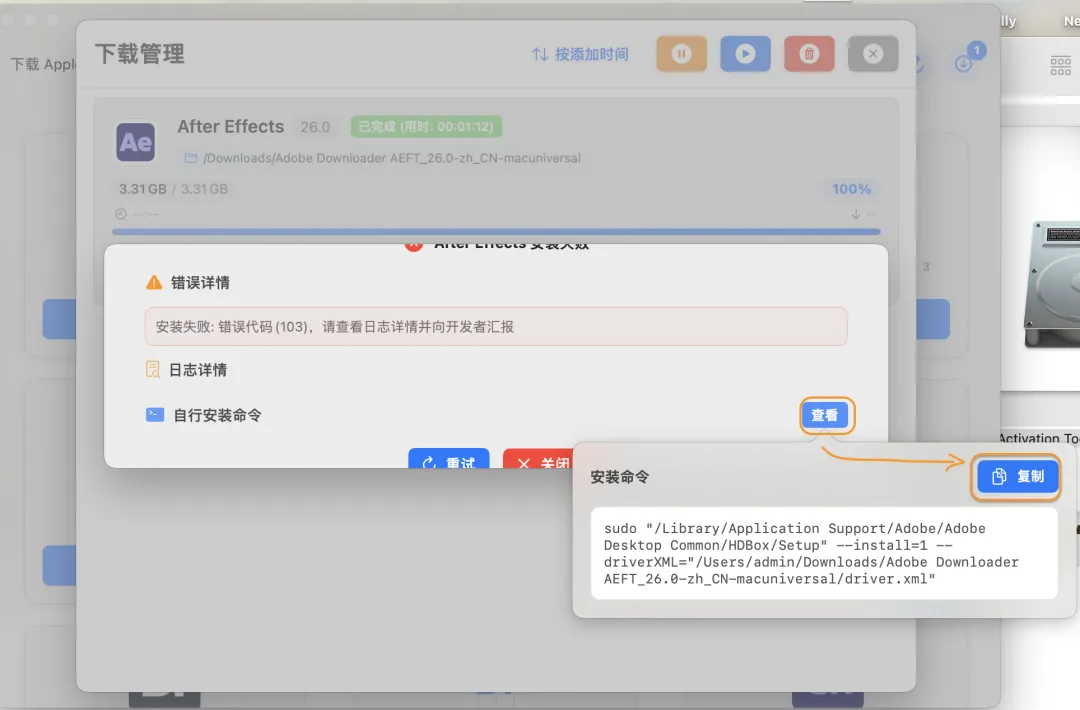Click the After Effects download progress bar

coord(496,231)
